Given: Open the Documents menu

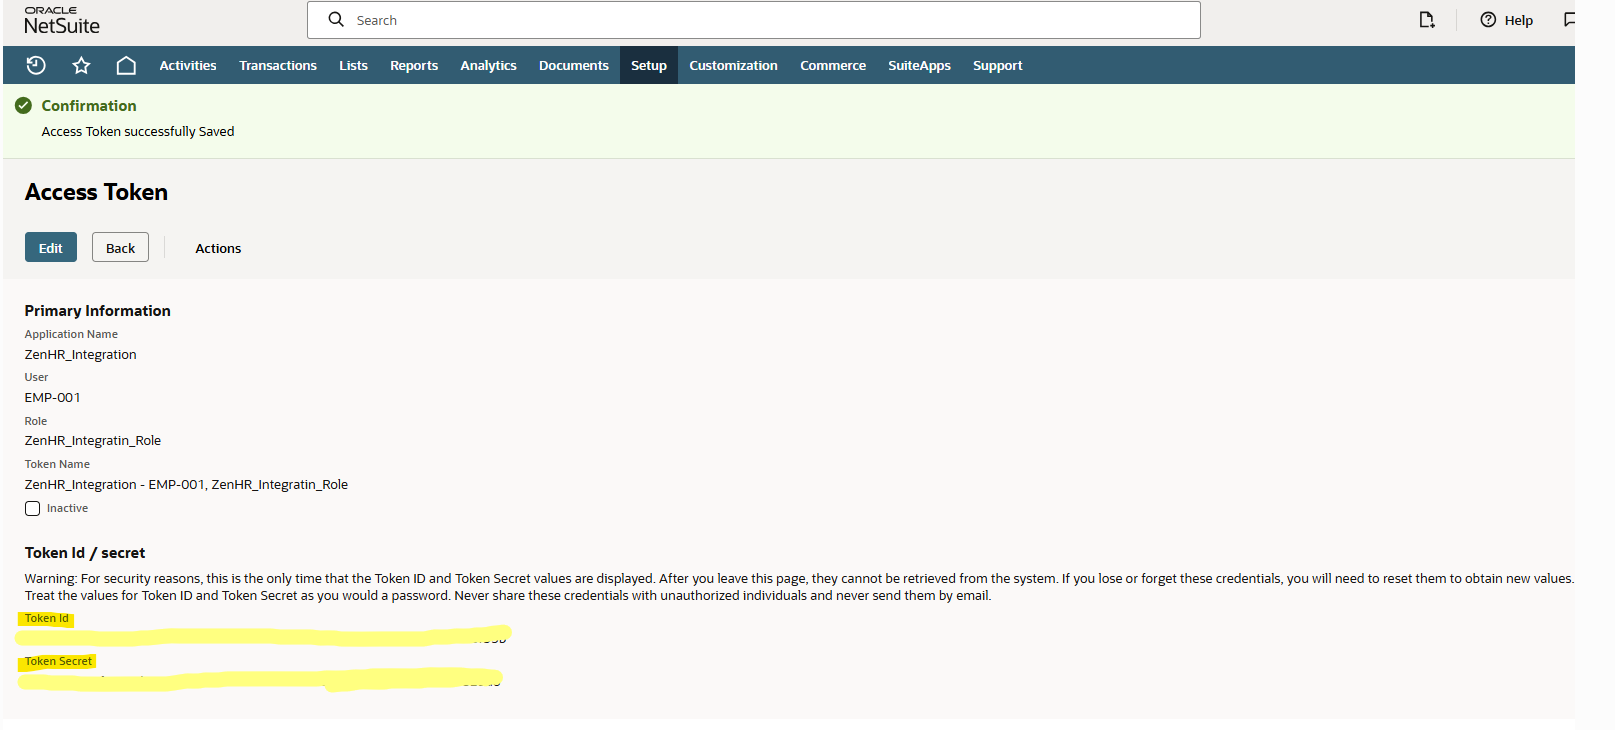Looking at the screenshot, I should [x=574, y=65].
